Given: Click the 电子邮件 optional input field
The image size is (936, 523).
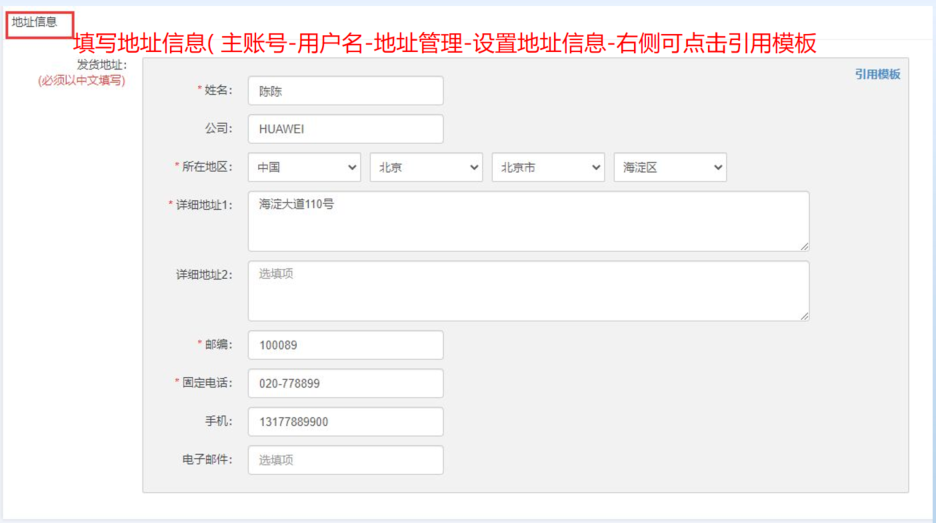Looking at the screenshot, I should coord(346,460).
